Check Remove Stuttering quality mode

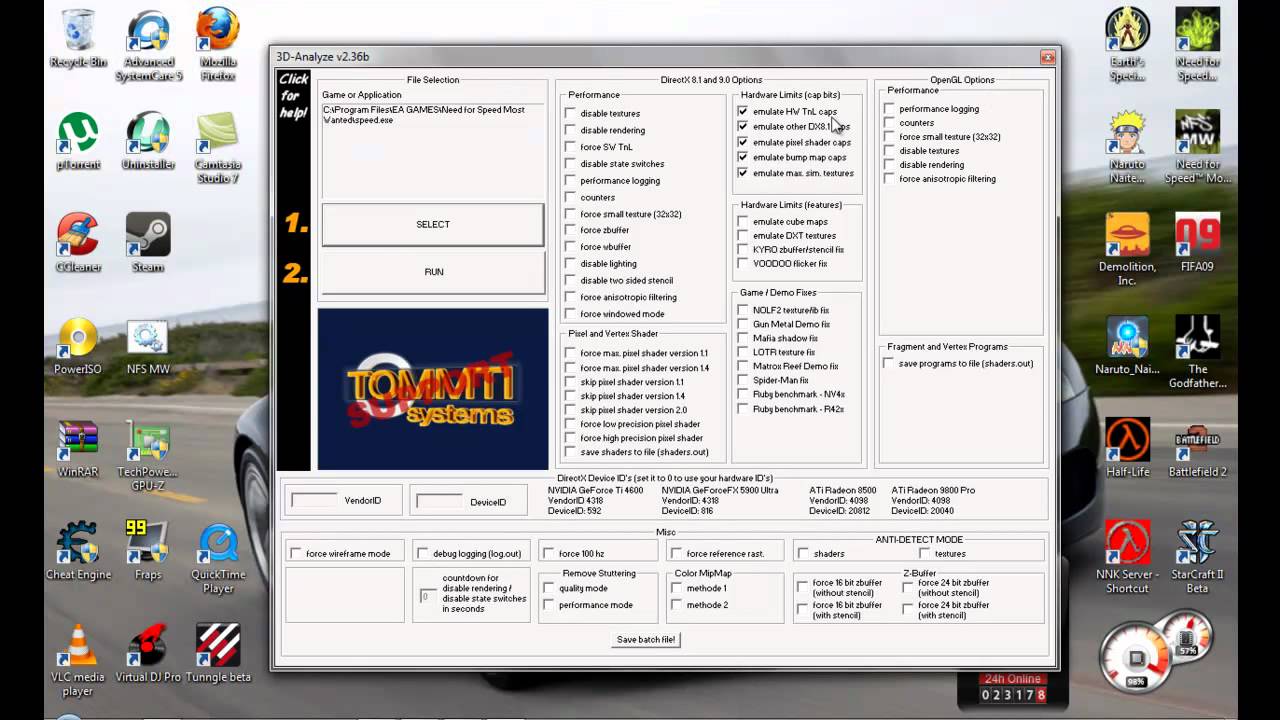[x=549, y=588]
